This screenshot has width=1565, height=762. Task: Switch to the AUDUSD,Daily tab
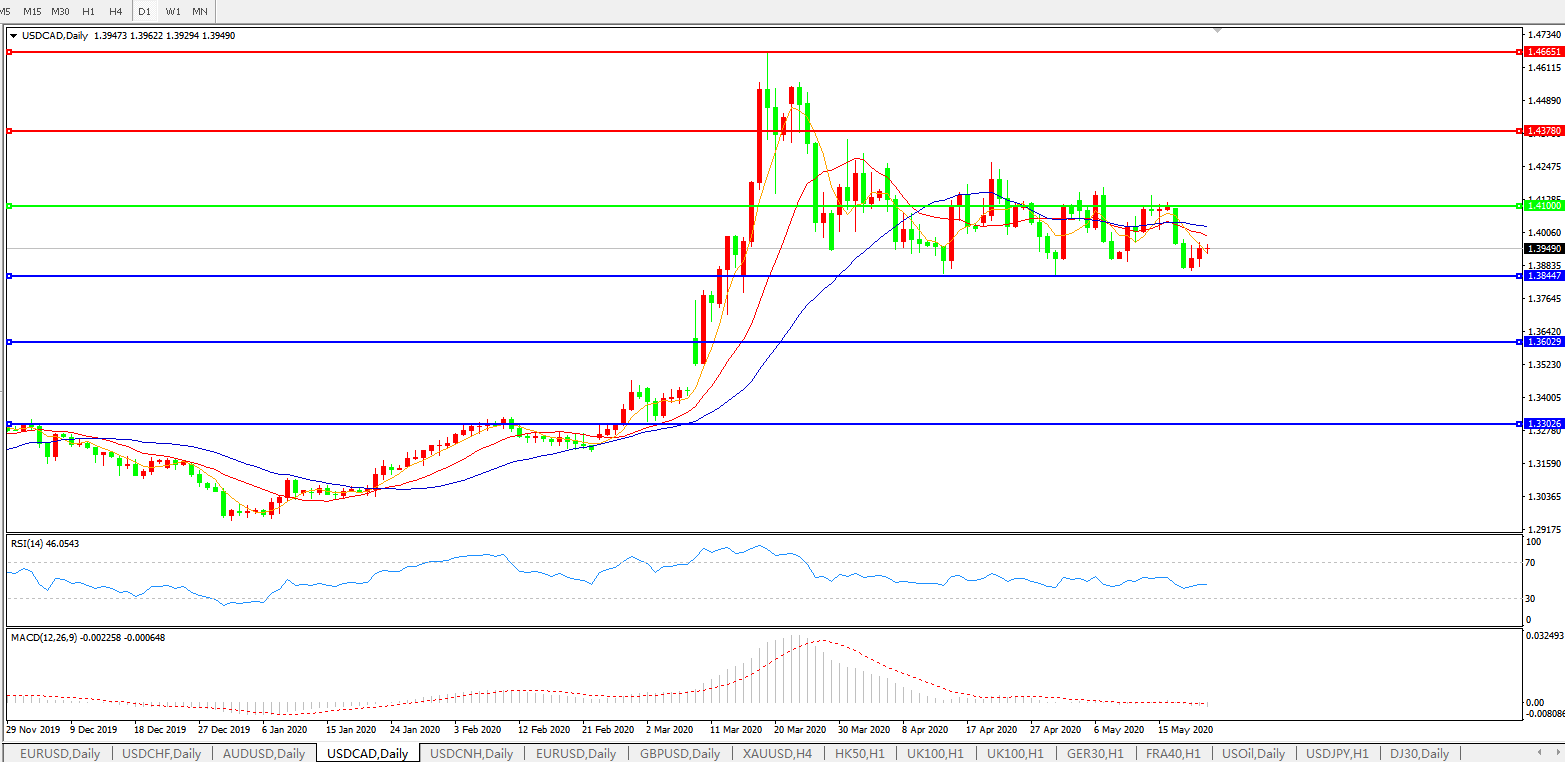tap(264, 753)
